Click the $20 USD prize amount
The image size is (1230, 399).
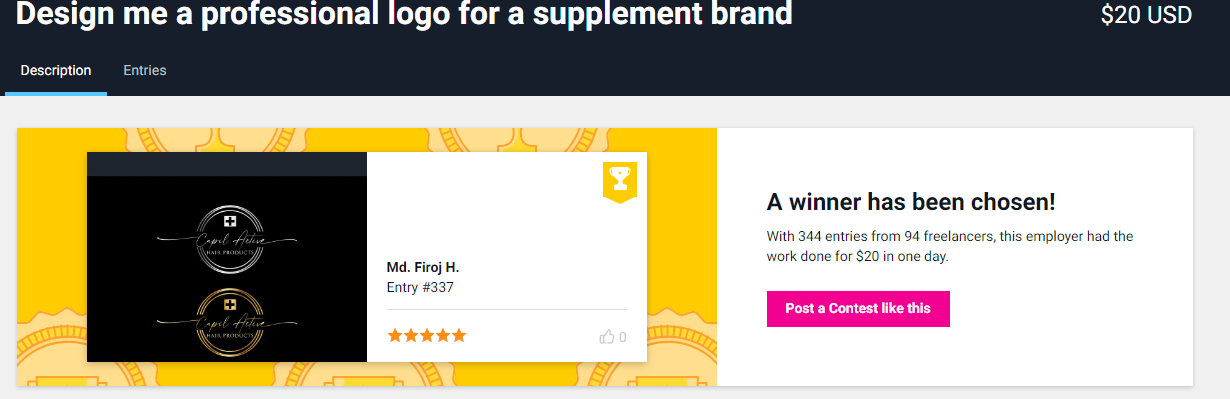1146,15
